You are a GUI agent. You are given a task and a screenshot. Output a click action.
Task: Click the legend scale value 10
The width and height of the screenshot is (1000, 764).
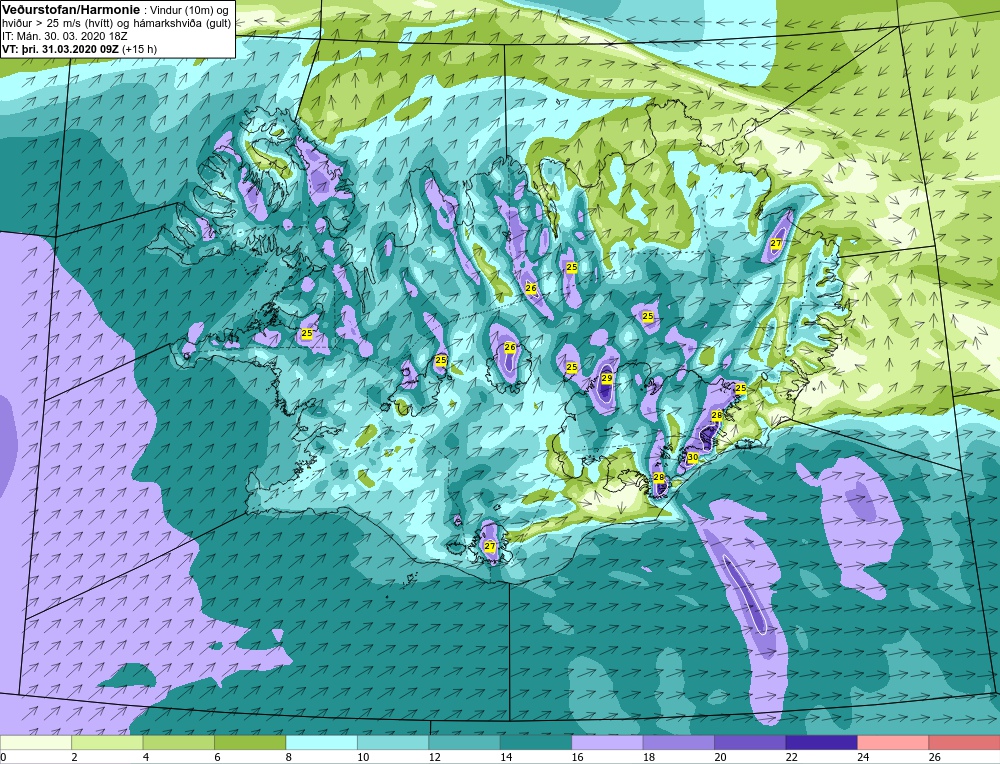[363, 757]
